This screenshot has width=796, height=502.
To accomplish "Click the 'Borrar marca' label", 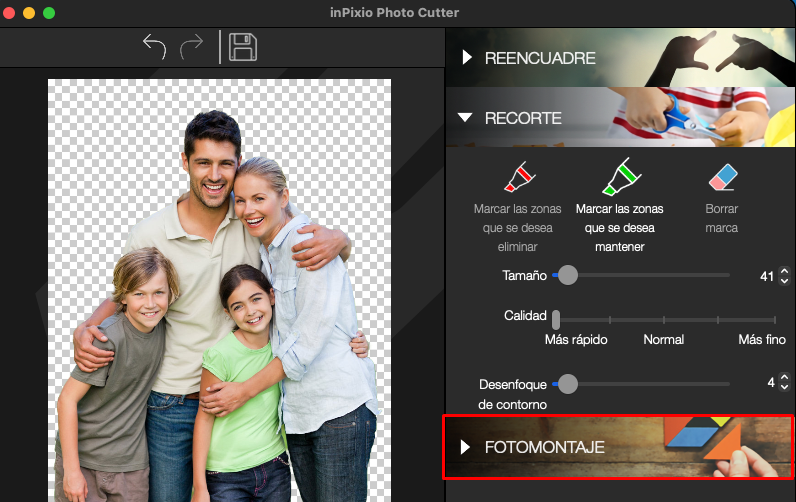I will point(721,218).
